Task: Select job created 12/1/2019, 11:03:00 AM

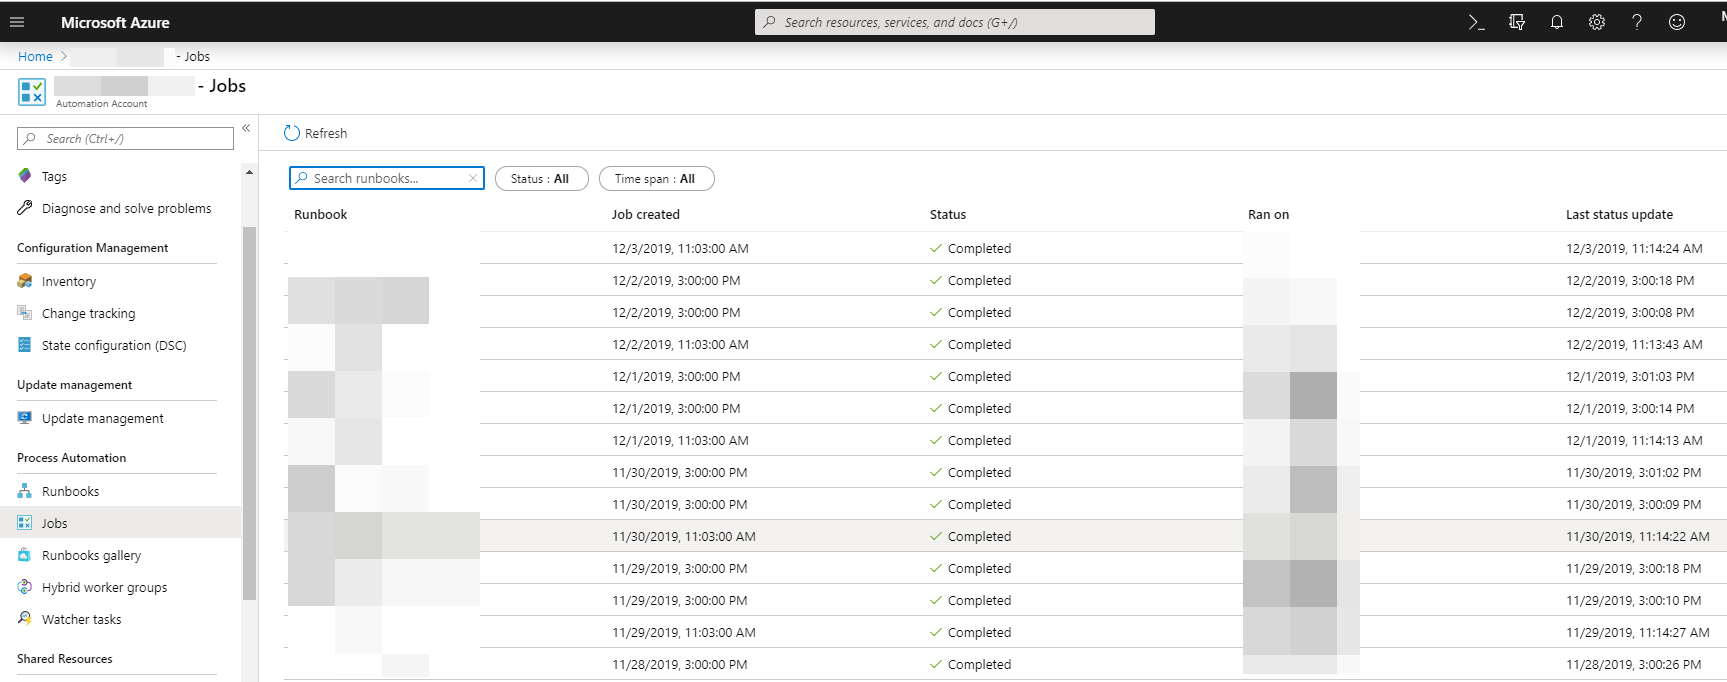Action: [680, 440]
